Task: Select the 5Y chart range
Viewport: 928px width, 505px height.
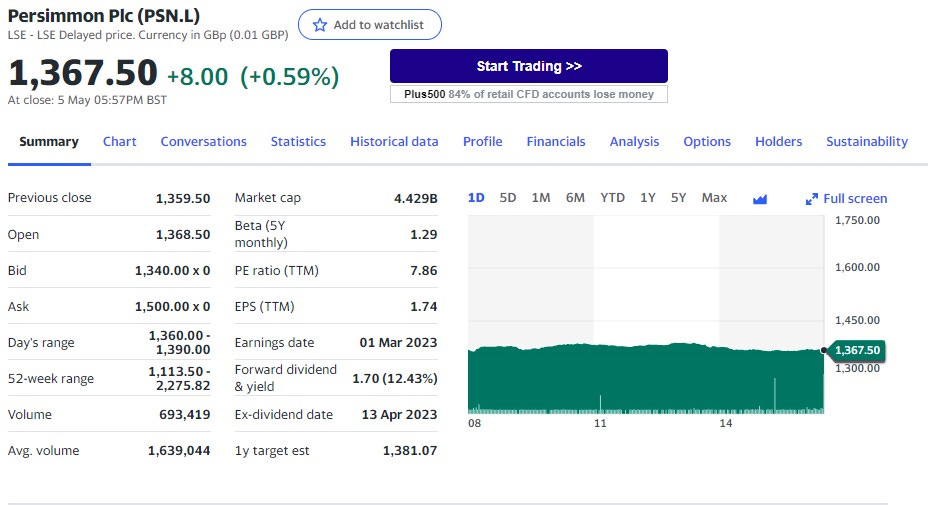Action: pos(678,198)
